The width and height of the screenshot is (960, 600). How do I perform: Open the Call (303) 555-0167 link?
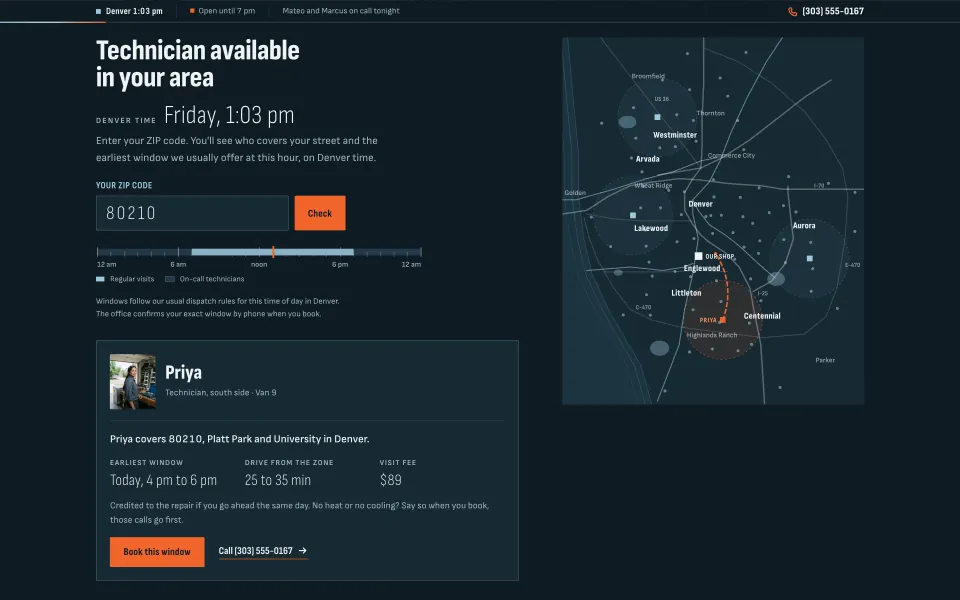[263, 551]
